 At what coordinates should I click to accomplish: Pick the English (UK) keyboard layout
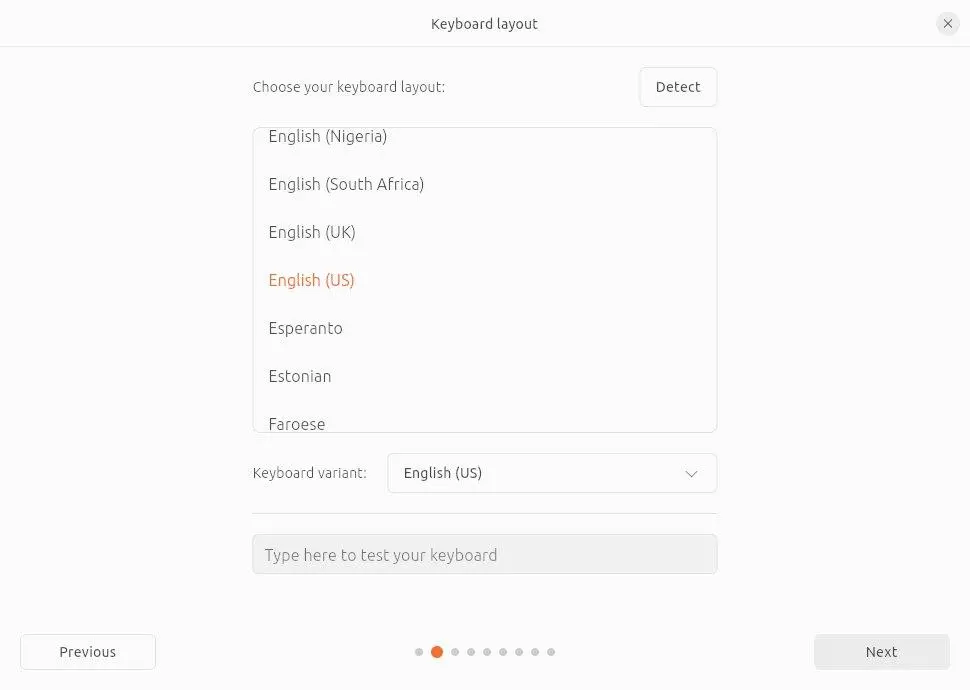pos(312,232)
